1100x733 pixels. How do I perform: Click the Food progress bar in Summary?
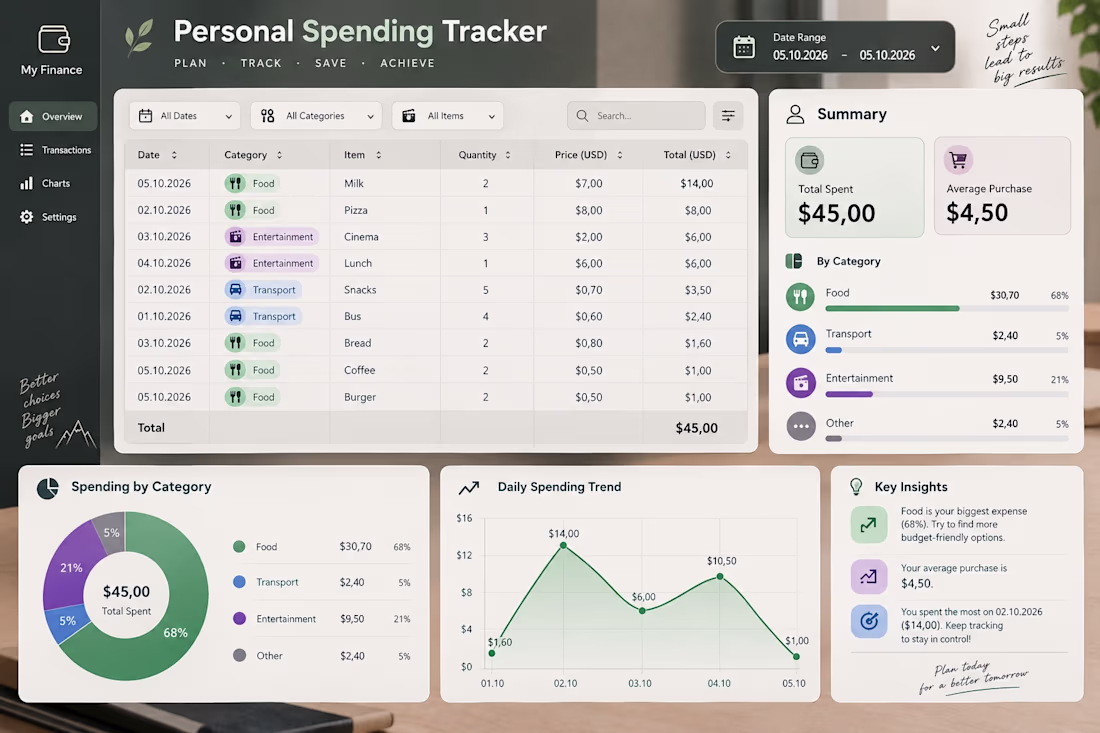pos(947,309)
